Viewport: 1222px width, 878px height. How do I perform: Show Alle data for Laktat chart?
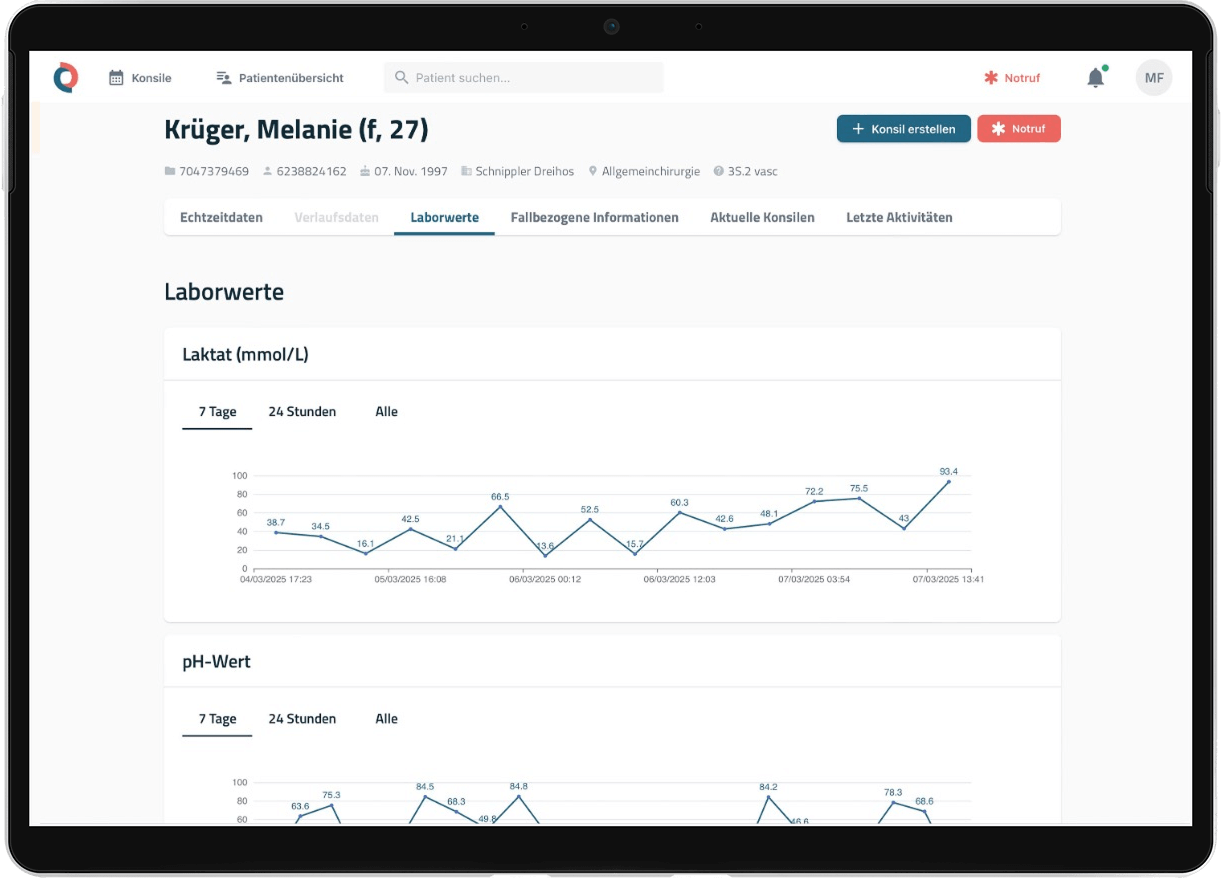pos(386,412)
